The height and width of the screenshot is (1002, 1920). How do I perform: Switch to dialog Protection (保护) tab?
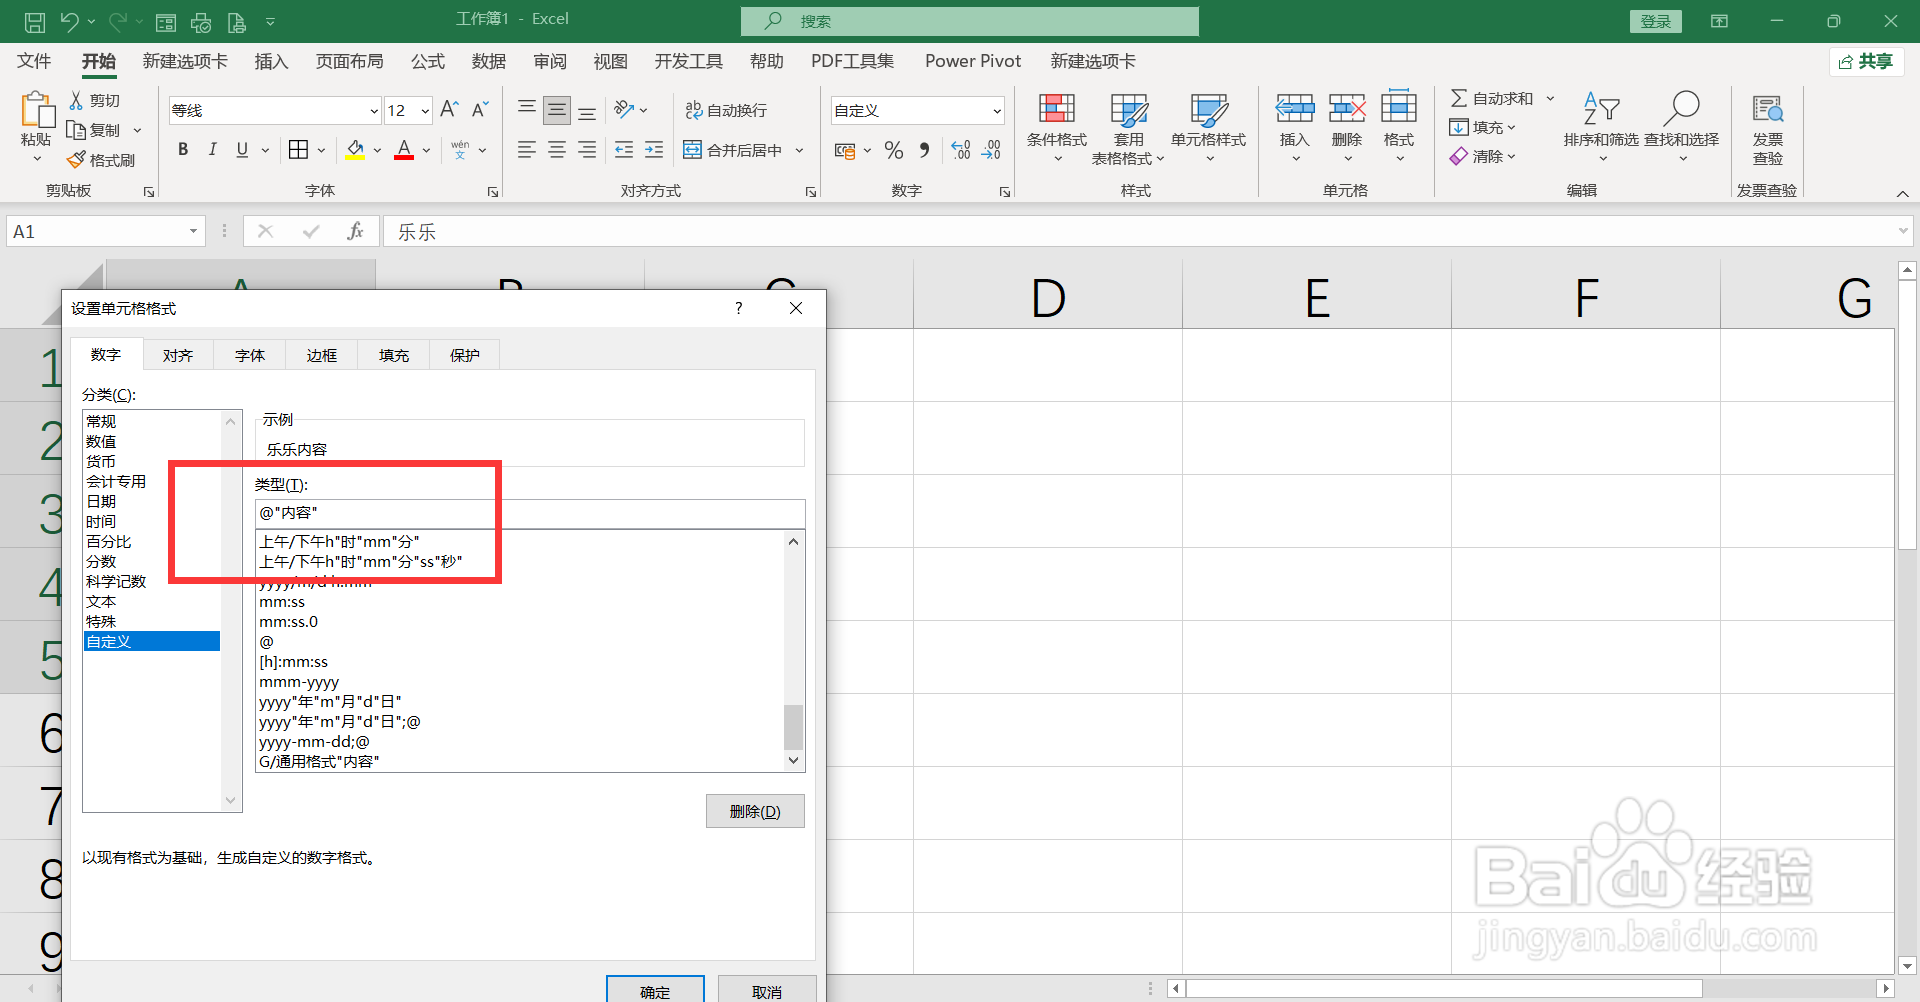465,355
